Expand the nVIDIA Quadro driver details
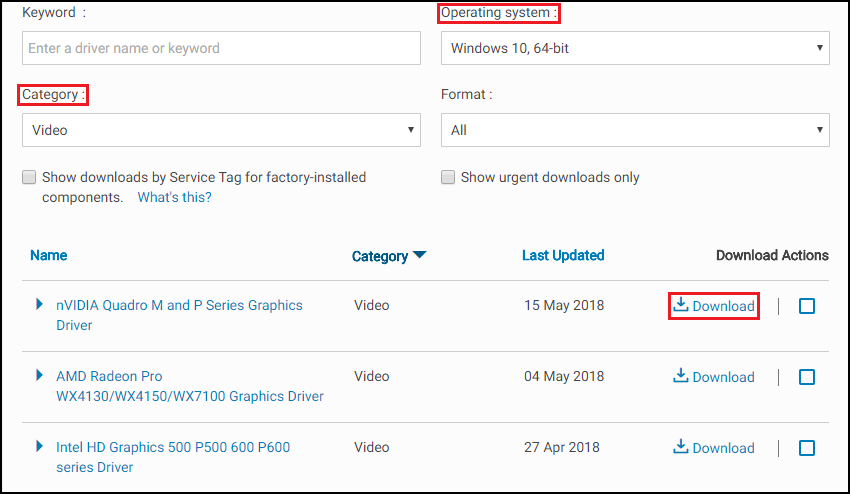The height and width of the screenshot is (494, 850). click(x=40, y=304)
